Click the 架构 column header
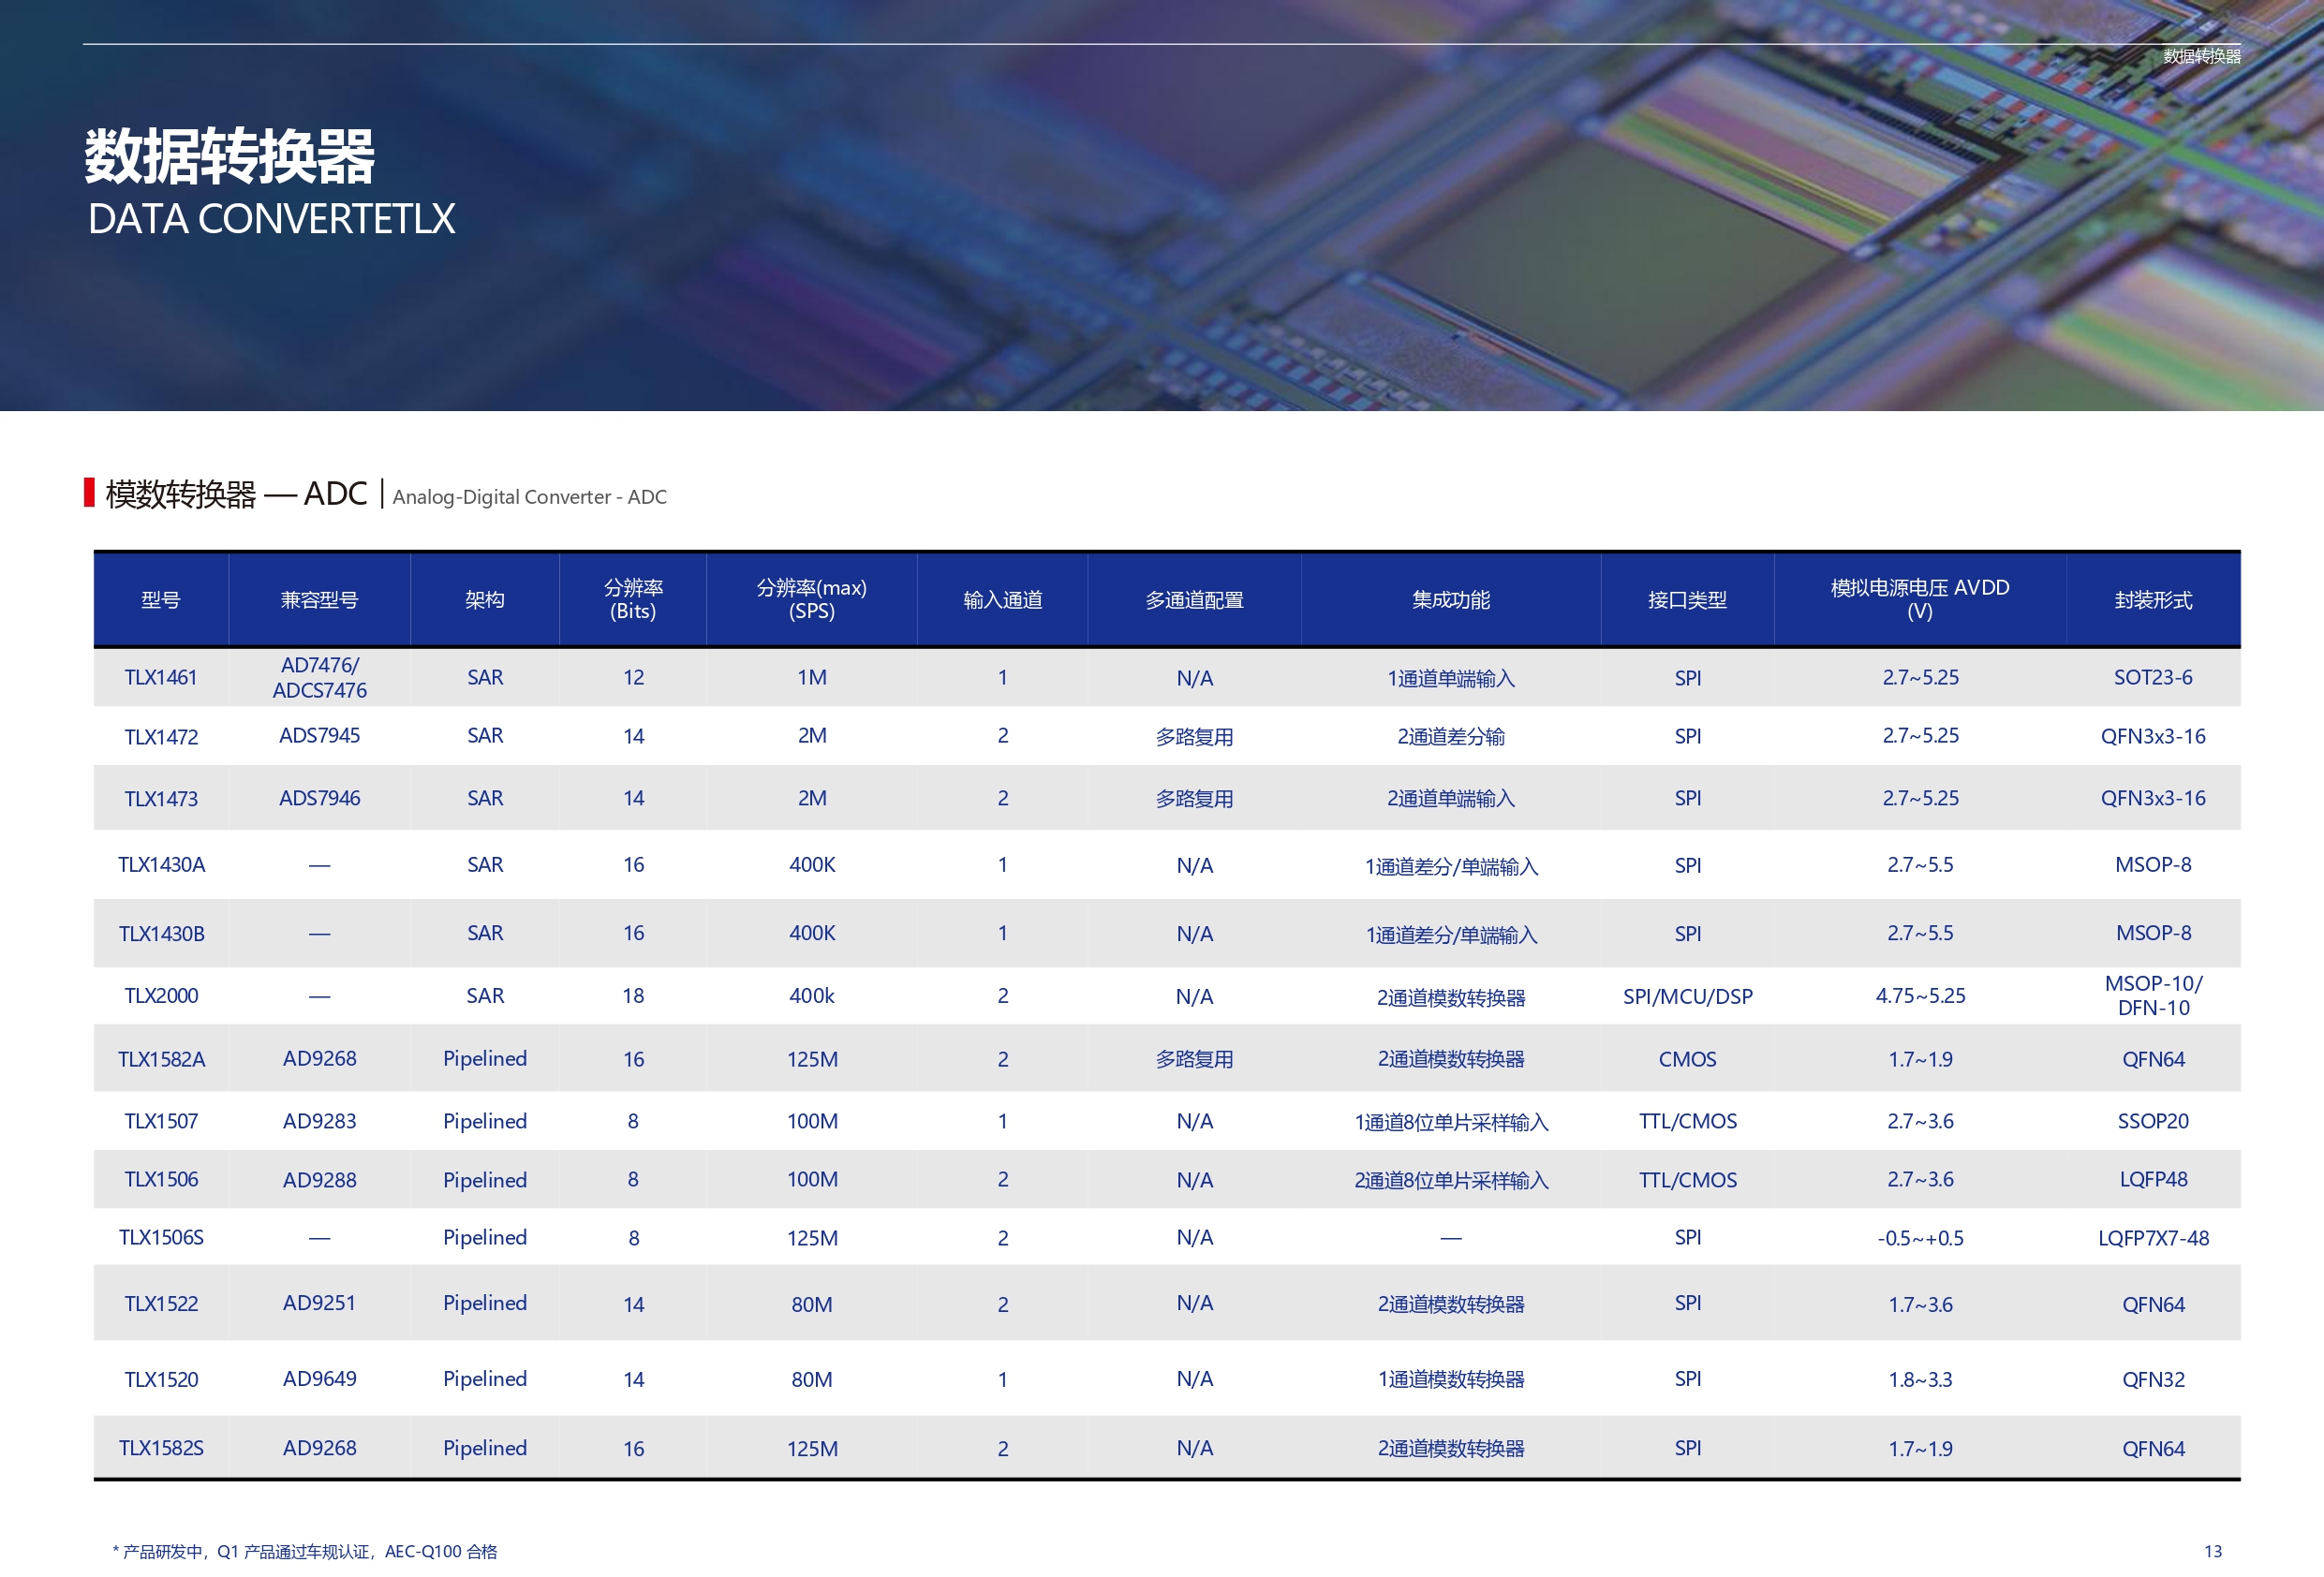2324x1577 pixels. point(485,600)
